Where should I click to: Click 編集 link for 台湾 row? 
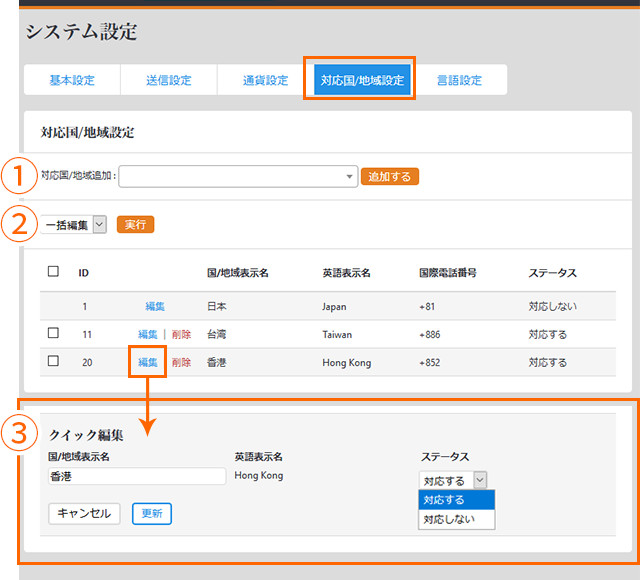click(x=148, y=334)
